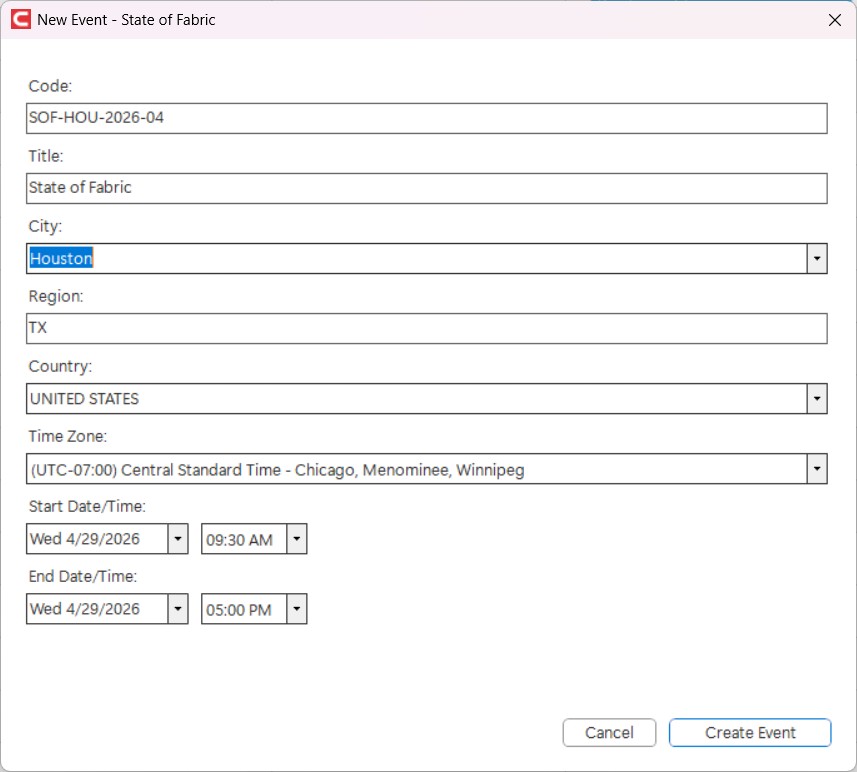This screenshot has height=772, width=857.
Task: Click the Title text field
Action: (426, 188)
